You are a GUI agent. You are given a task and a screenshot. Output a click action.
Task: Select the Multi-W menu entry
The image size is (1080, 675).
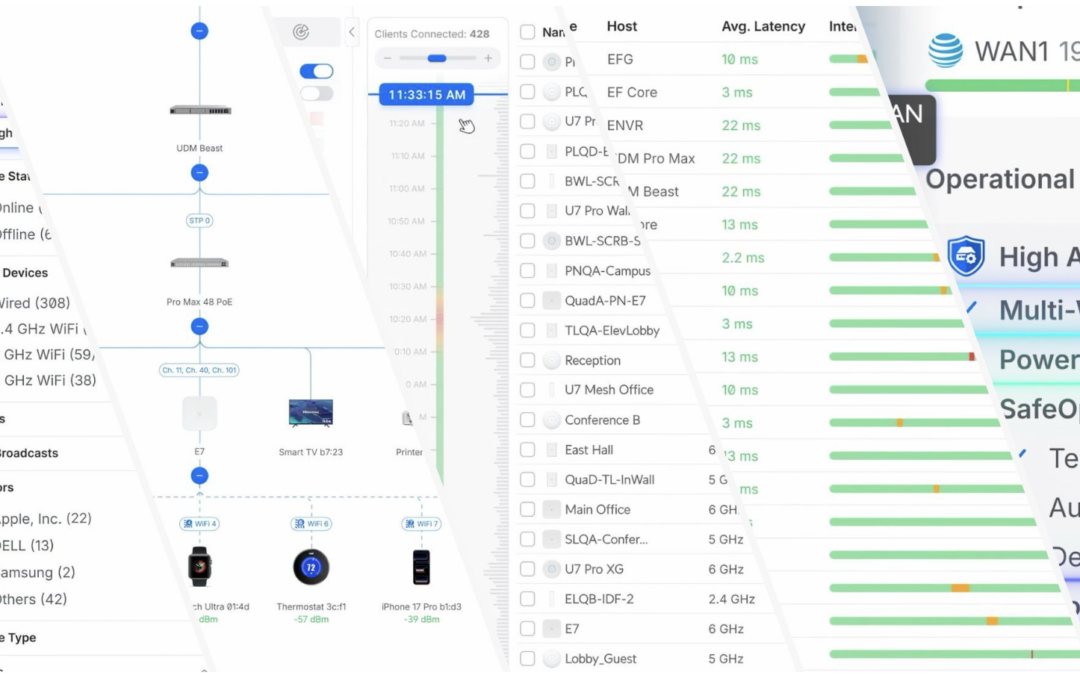click(1039, 310)
